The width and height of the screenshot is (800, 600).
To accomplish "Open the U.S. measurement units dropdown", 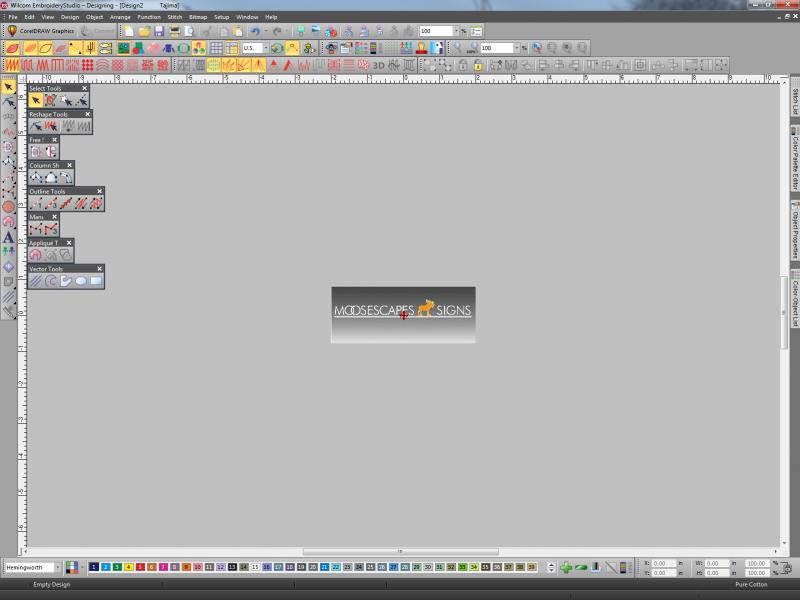I will (x=265, y=48).
